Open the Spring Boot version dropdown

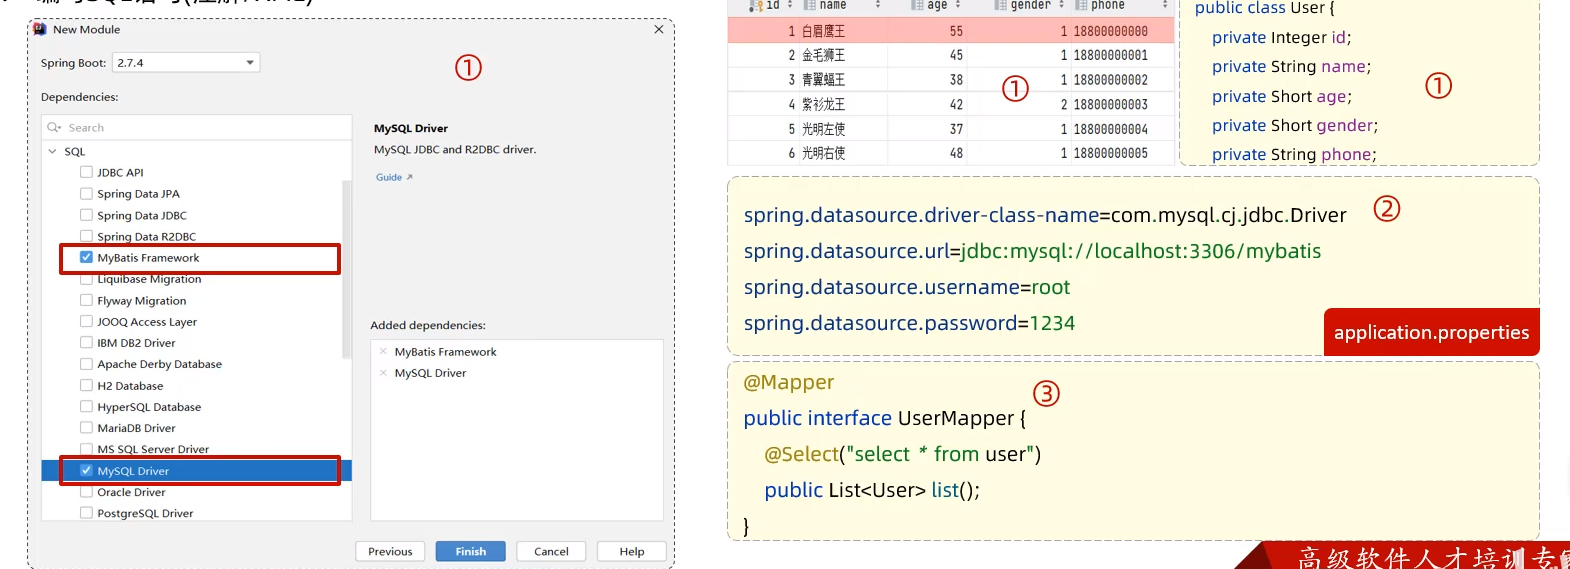(186, 62)
